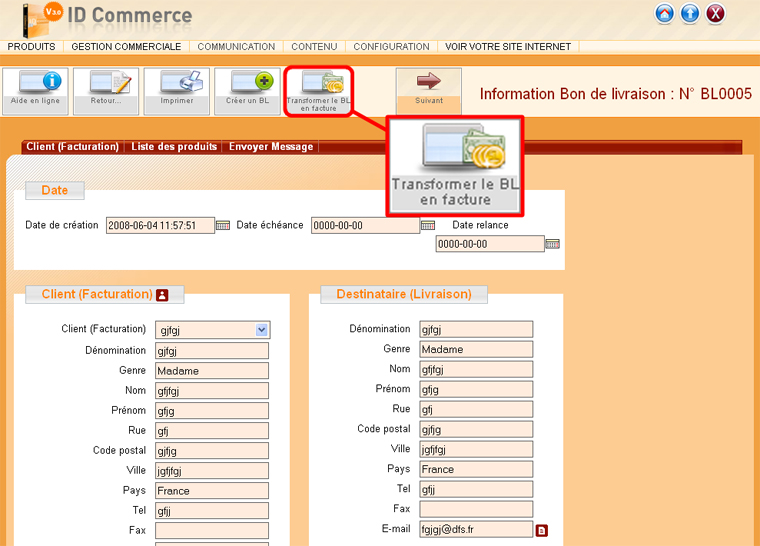The height and width of the screenshot is (546, 760).
Task: Open the COMMUNICATION menu
Action: 236,47
